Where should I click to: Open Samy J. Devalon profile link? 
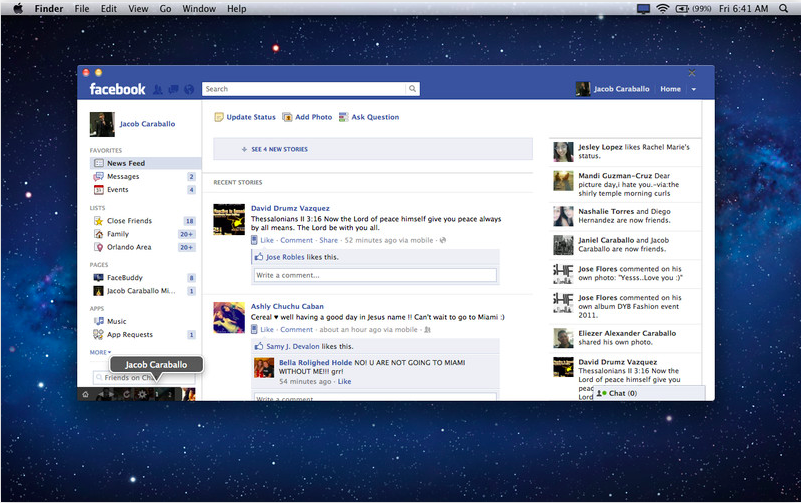[x=293, y=346]
